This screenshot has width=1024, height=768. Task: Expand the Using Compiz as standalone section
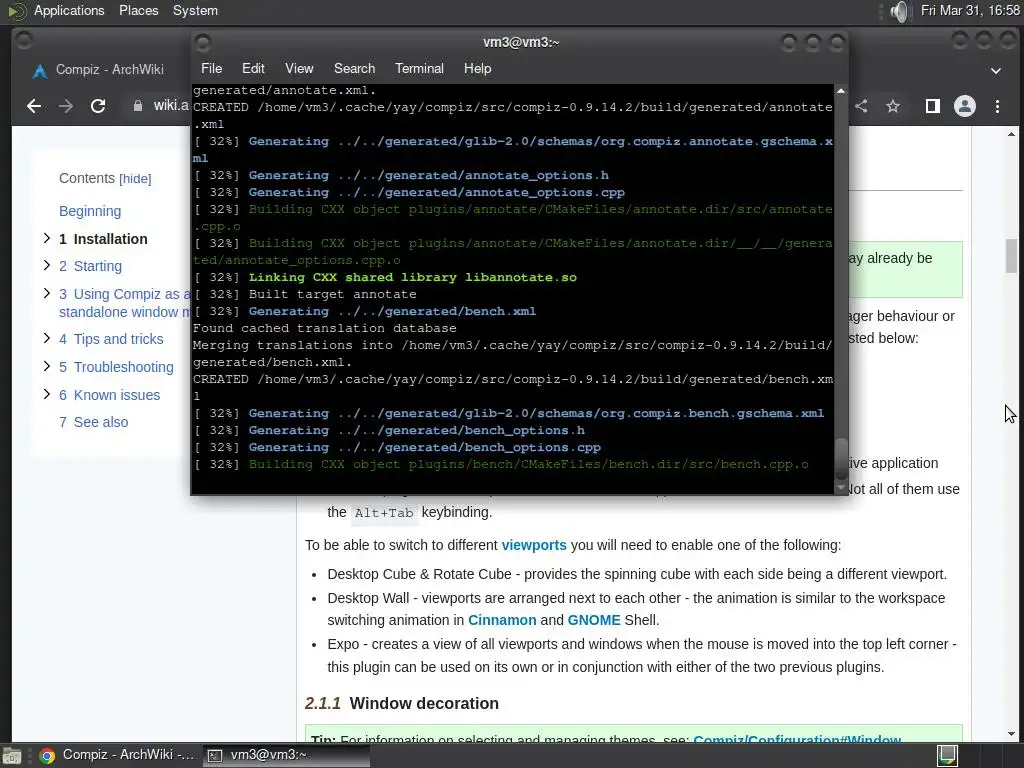pyautogui.click(x=46, y=293)
